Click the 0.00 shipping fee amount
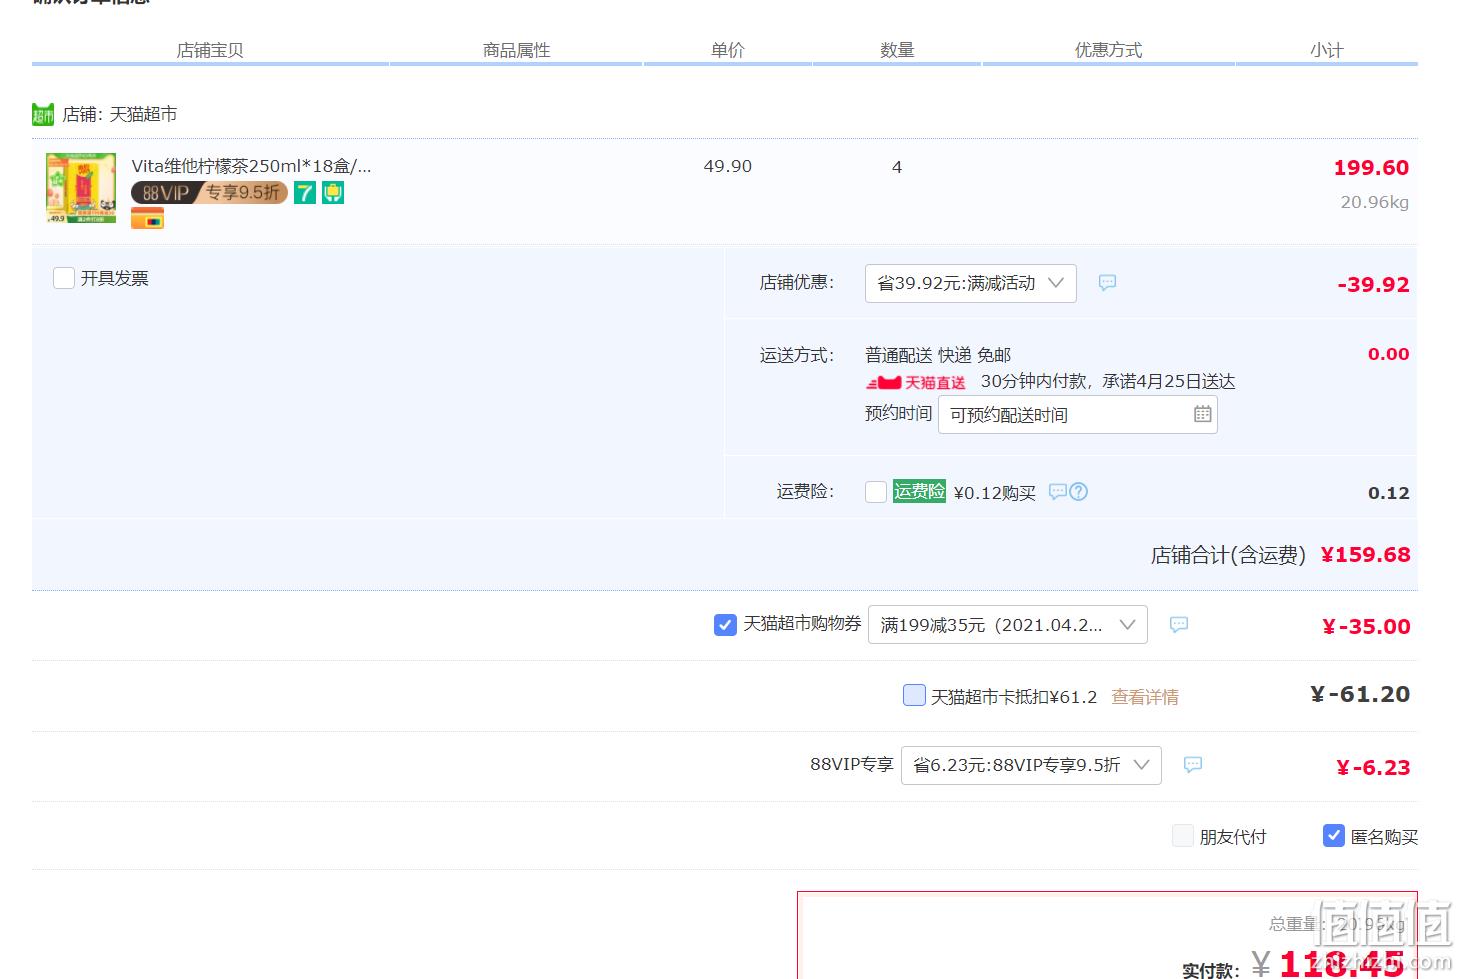 1389,354
